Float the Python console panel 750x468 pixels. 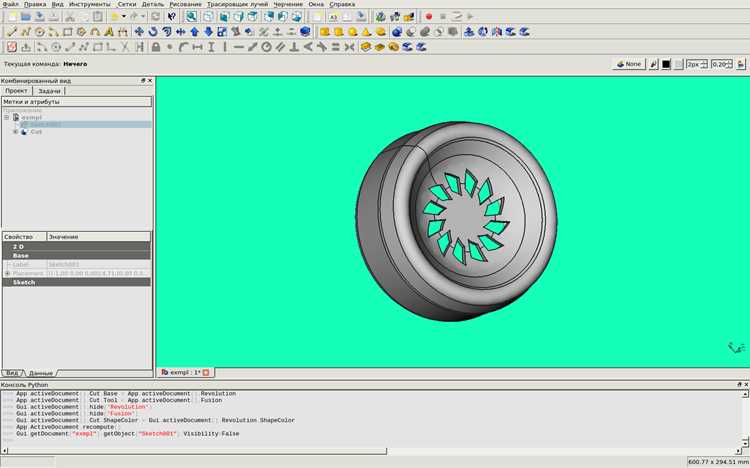(x=739, y=385)
